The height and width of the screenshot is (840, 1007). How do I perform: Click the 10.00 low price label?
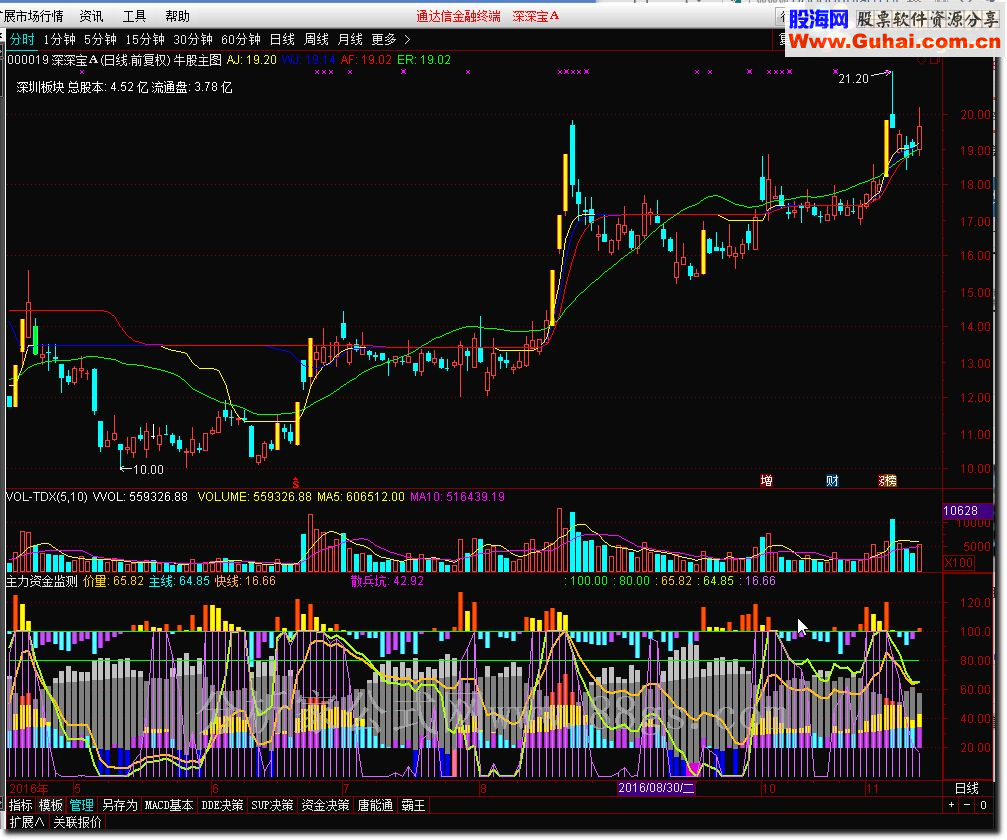[148, 469]
